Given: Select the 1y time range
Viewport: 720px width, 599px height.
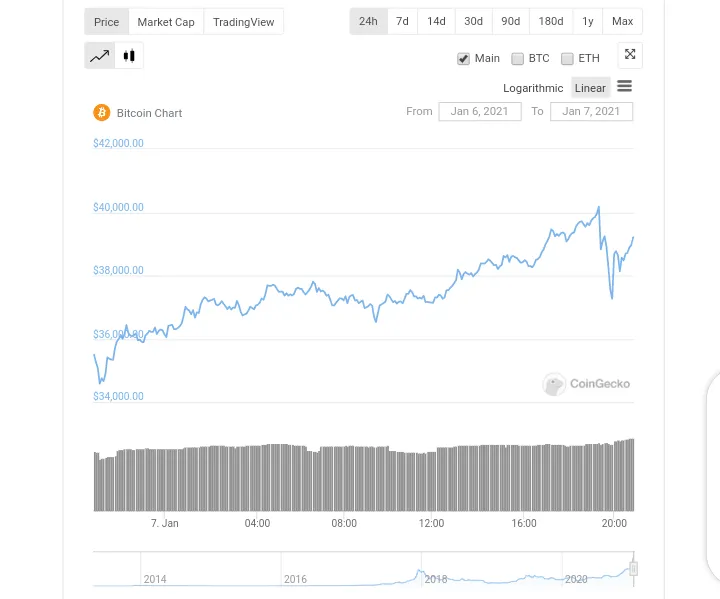Looking at the screenshot, I should point(588,21).
